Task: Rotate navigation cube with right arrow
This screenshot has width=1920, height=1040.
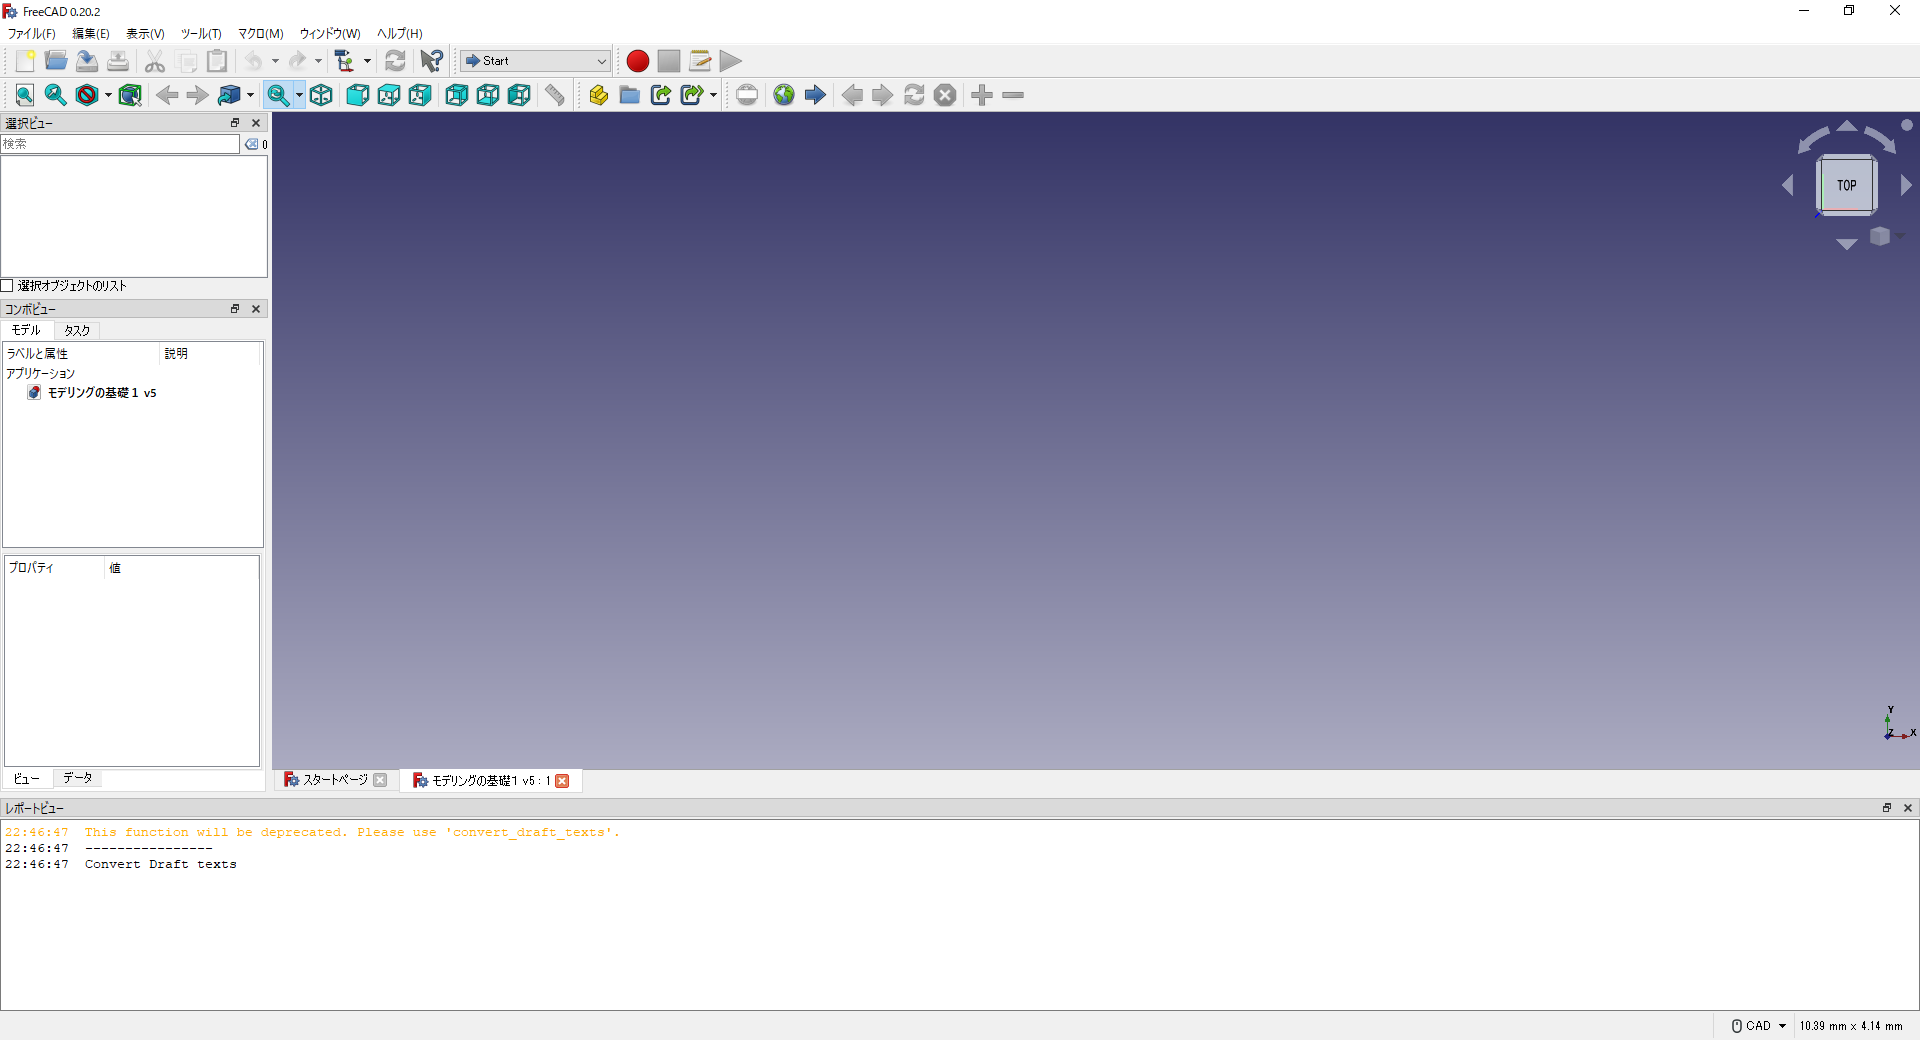Action: [x=1906, y=185]
